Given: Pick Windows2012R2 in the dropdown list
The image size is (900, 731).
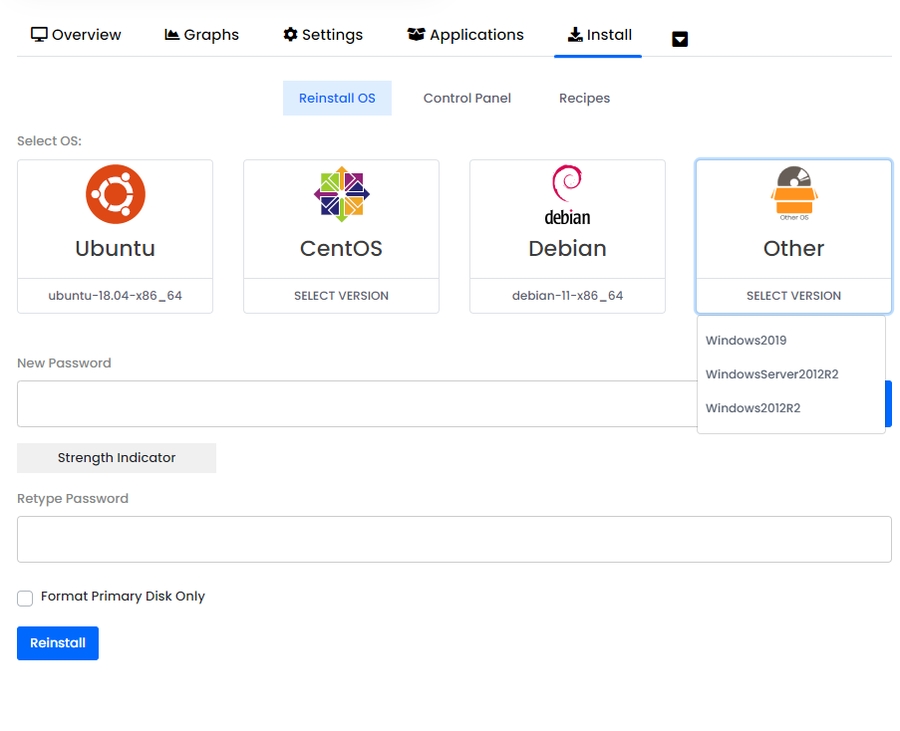Looking at the screenshot, I should pyautogui.click(x=753, y=408).
